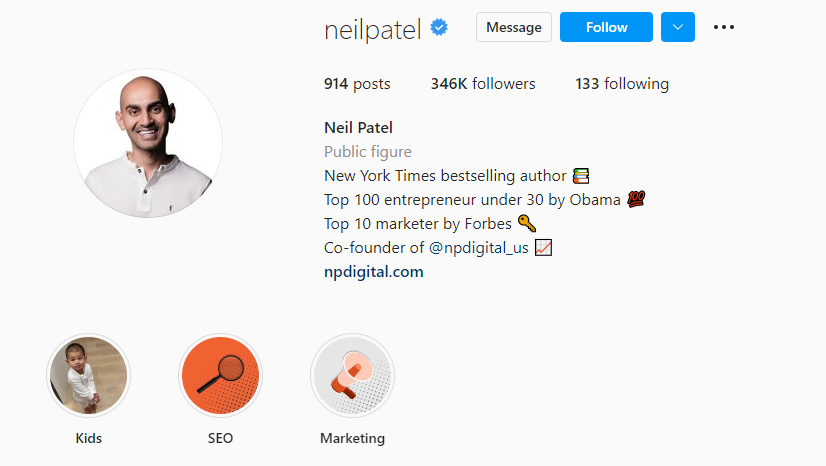Screen dimensions: 826x466
Task: Click the 100 emoji after Obama
Action: click(x=636, y=199)
